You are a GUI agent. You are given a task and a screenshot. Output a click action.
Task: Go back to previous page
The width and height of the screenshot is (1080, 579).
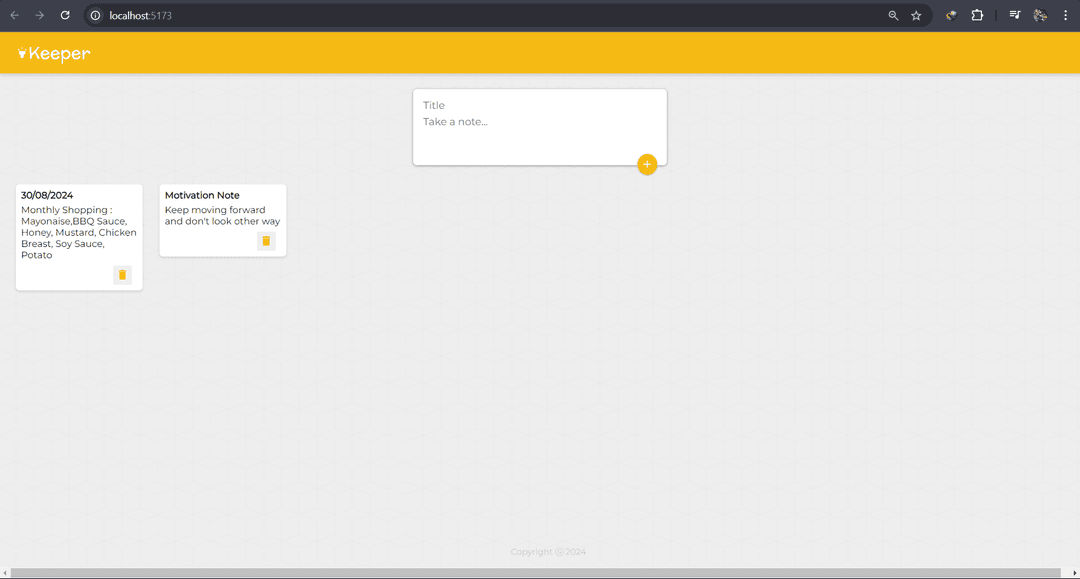pos(14,15)
